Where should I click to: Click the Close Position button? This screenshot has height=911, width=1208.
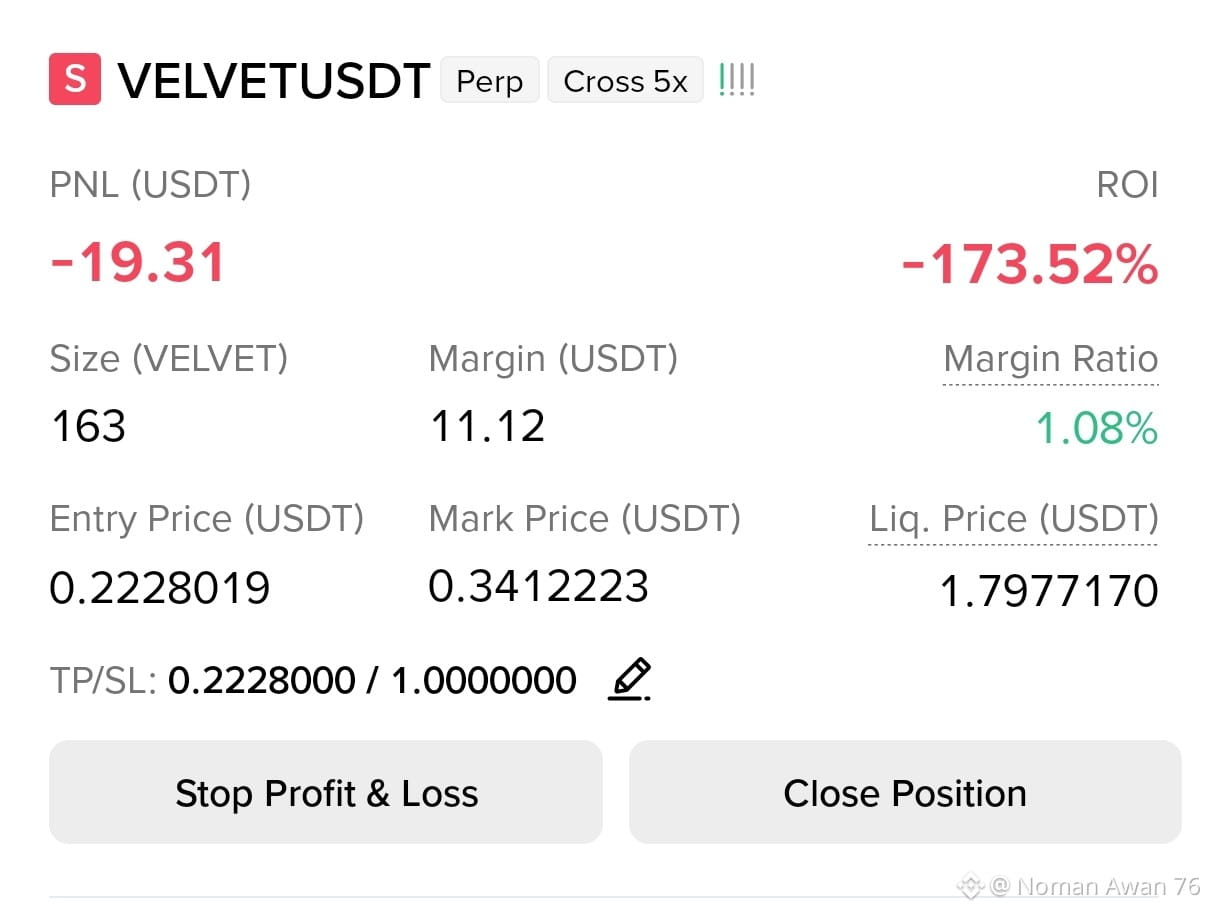click(x=905, y=793)
